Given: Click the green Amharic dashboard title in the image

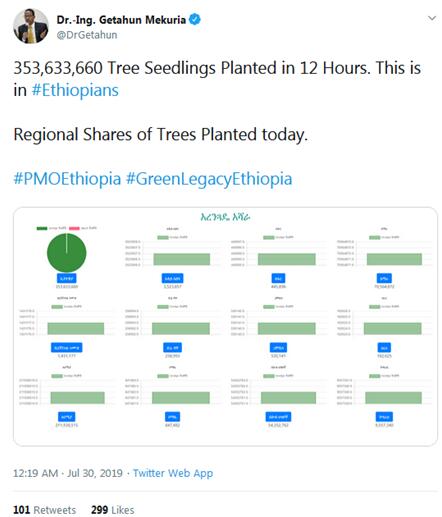Looking at the screenshot, I should click(x=225, y=217).
